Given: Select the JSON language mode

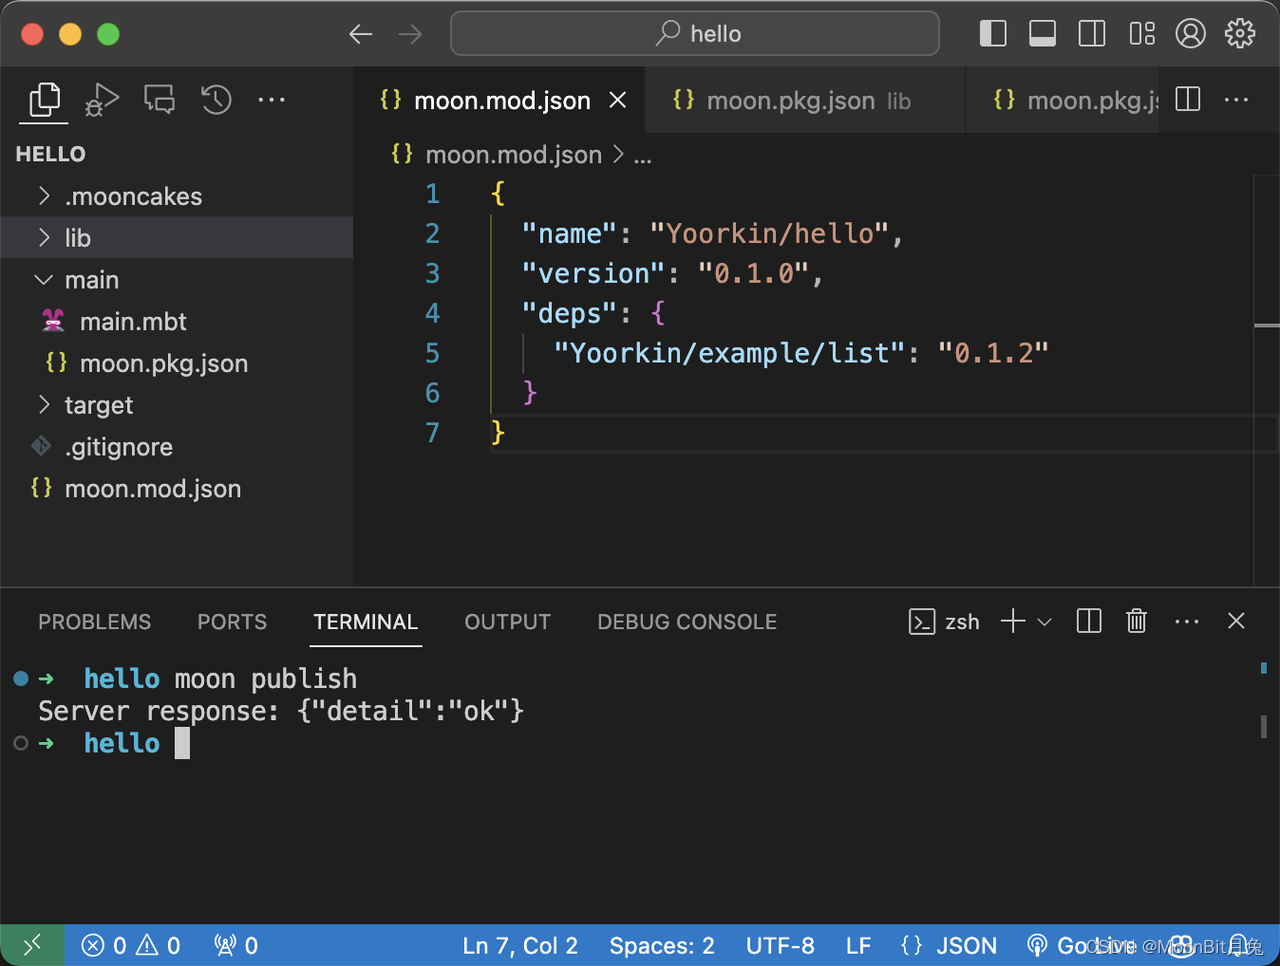Looking at the screenshot, I should click(949, 945).
